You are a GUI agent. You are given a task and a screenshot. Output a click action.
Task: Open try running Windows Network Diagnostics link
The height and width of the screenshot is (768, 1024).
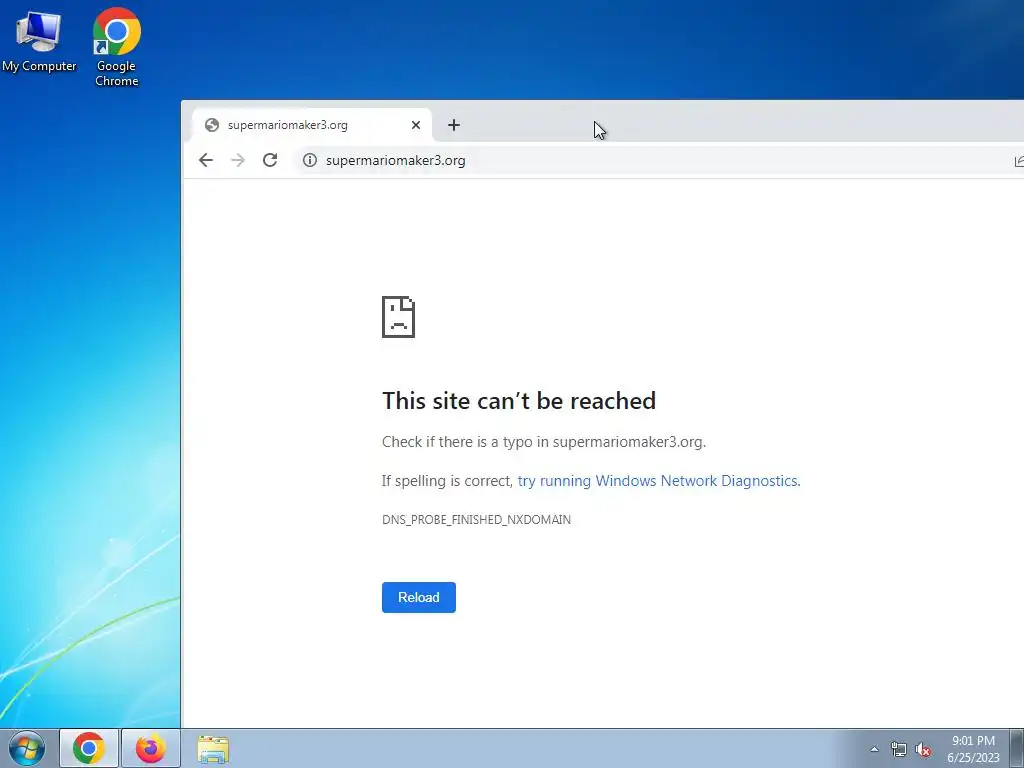point(658,481)
